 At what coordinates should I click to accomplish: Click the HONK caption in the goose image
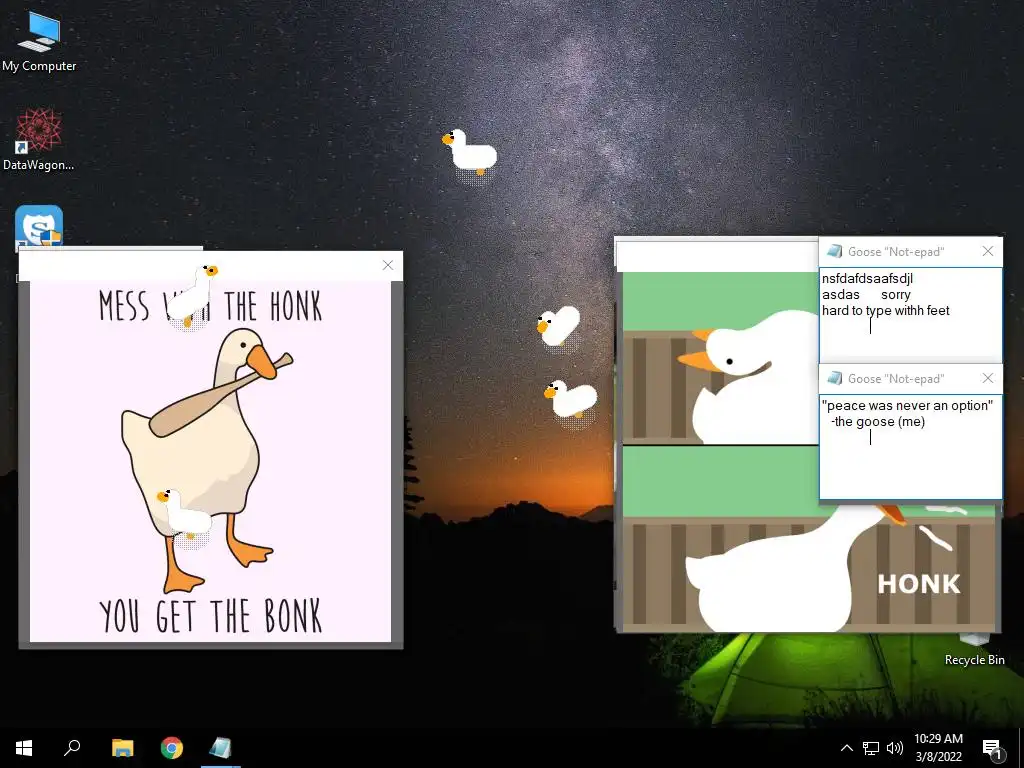[x=919, y=584]
